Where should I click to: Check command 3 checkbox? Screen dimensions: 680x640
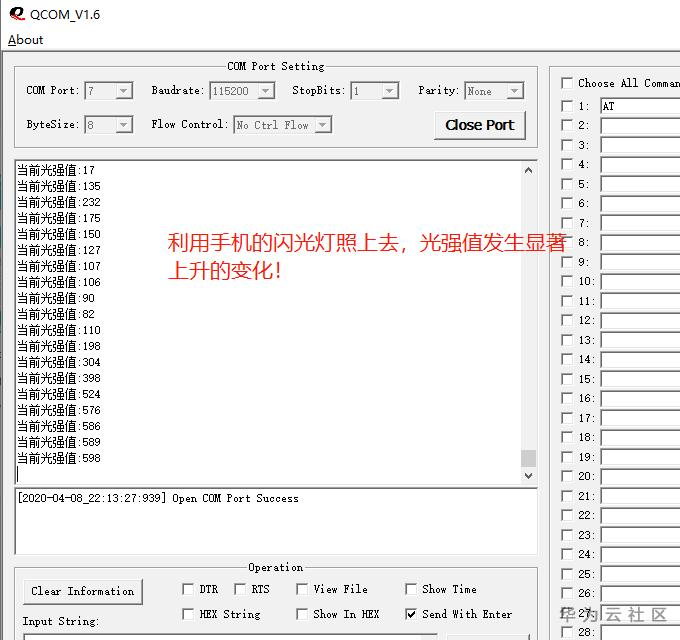tap(567, 145)
